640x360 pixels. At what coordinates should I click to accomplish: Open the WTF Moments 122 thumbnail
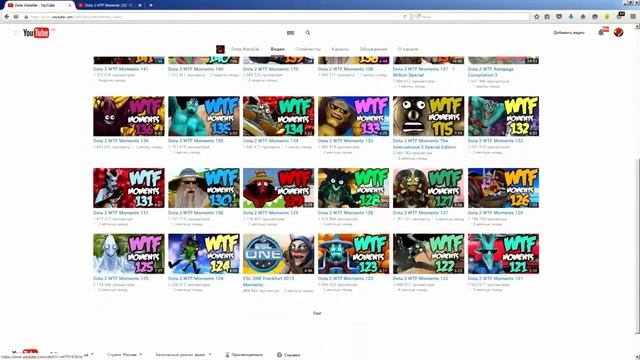pyautogui.click(x=429, y=254)
